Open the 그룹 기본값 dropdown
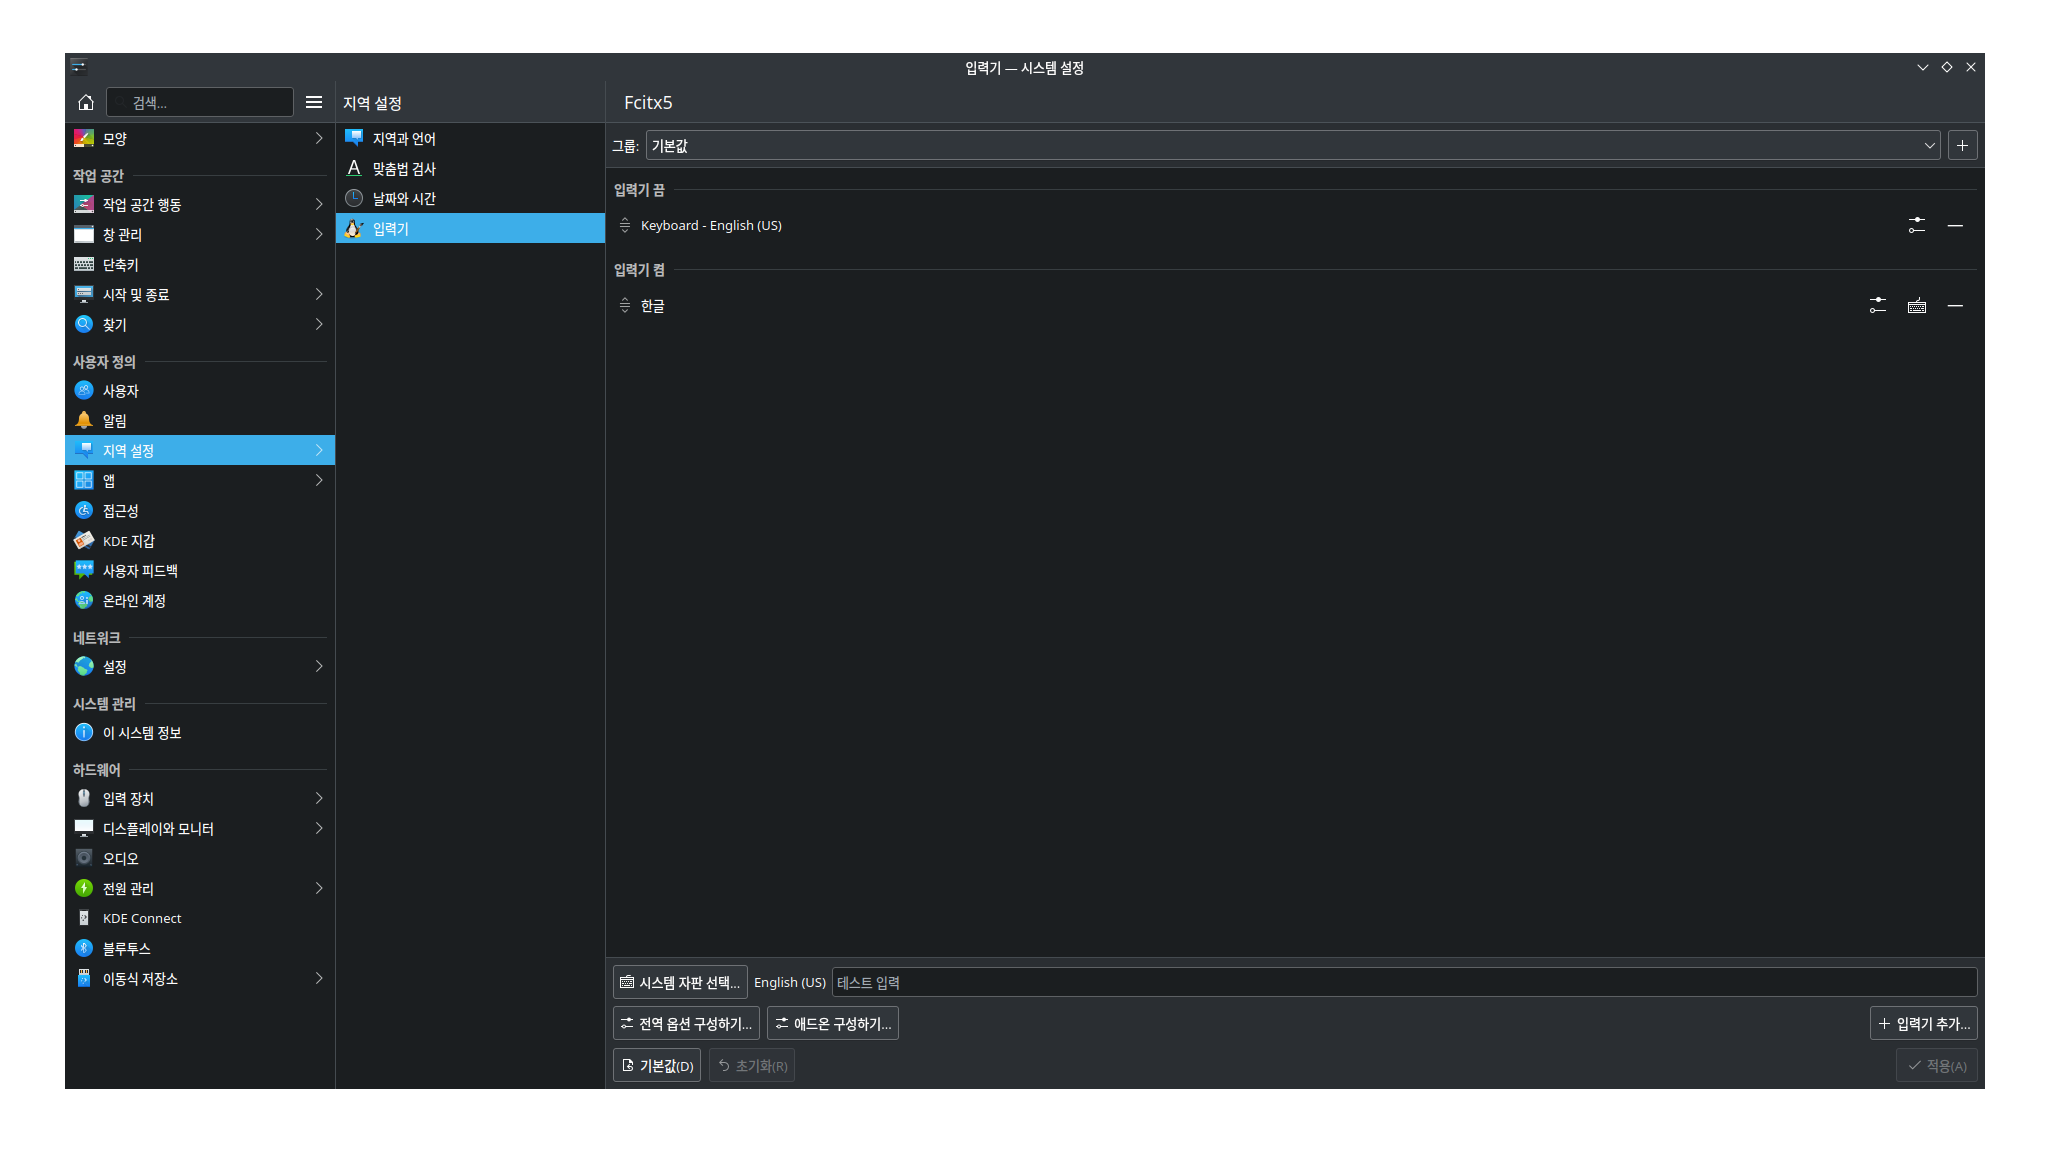2050x1166 pixels. pos(1292,146)
